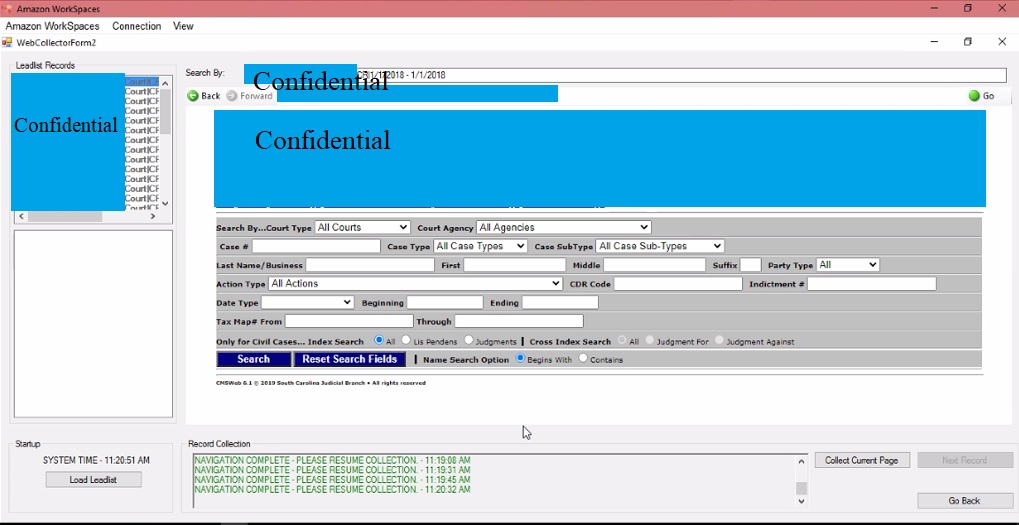Click the Ending date input field
Screen dimensions: 1019x525
tap(560, 303)
